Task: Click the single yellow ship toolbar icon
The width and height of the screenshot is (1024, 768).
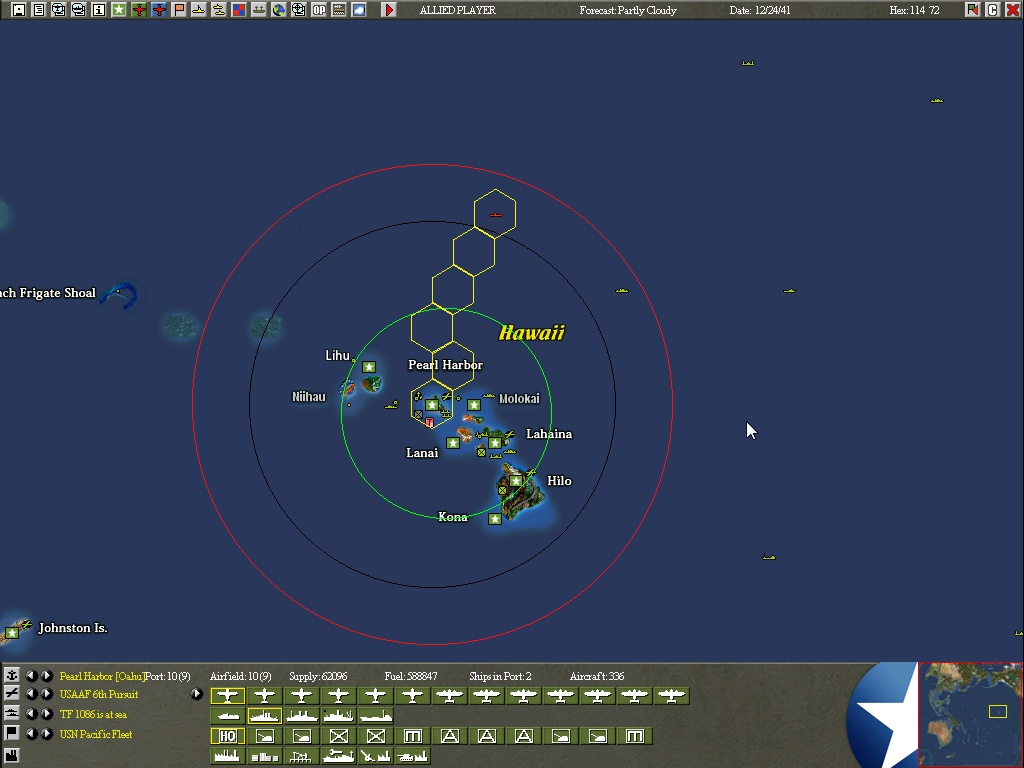Action: pos(199,10)
